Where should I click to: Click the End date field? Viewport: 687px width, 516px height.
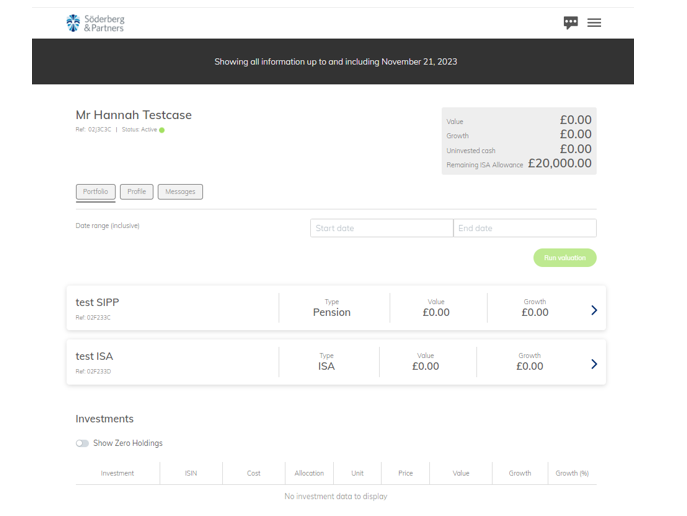click(x=525, y=228)
